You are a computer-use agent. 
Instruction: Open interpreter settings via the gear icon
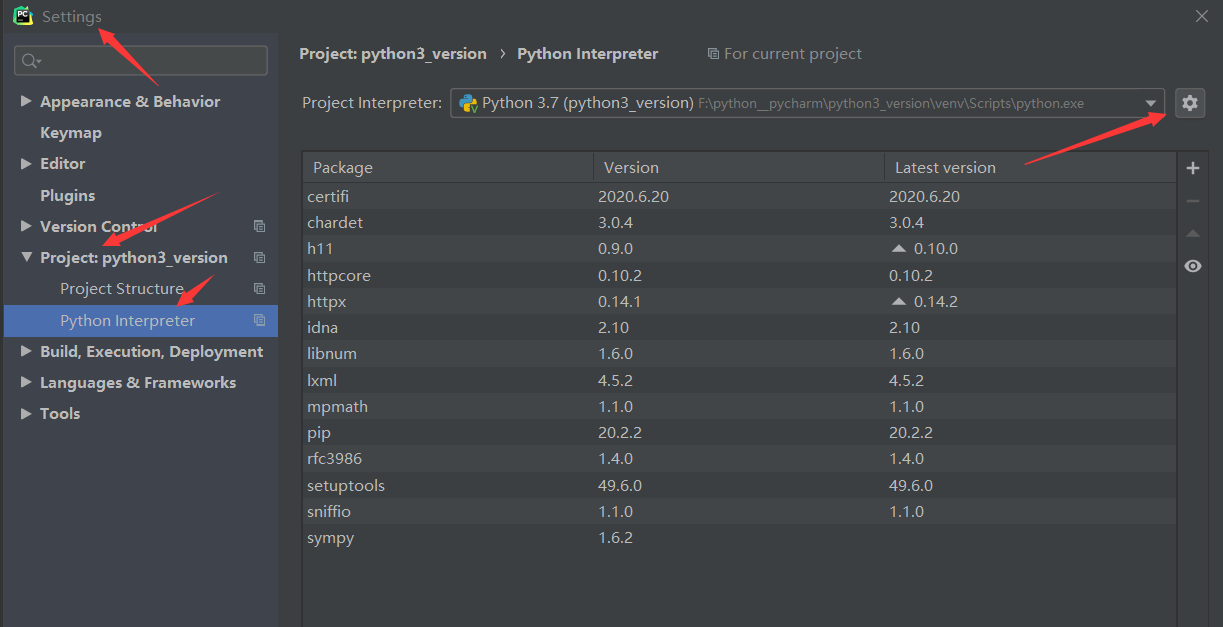1189,102
